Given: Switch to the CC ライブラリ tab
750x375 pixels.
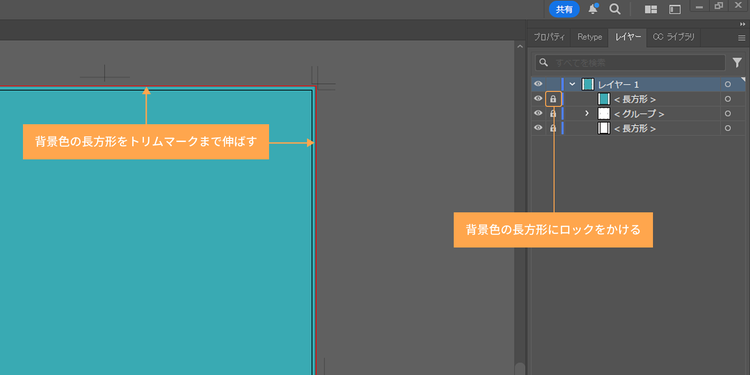Looking at the screenshot, I should [673, 37].
